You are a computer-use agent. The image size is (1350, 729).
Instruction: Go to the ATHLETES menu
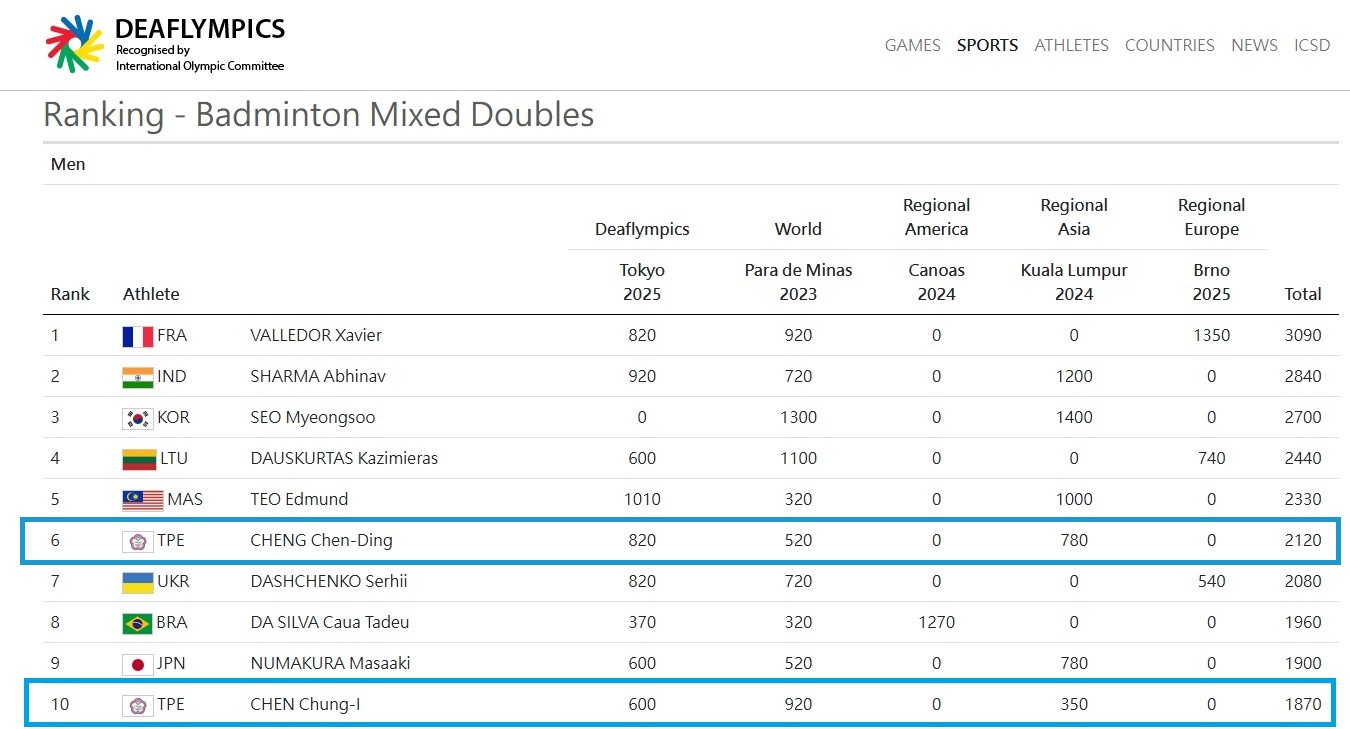coord(1071,45)
